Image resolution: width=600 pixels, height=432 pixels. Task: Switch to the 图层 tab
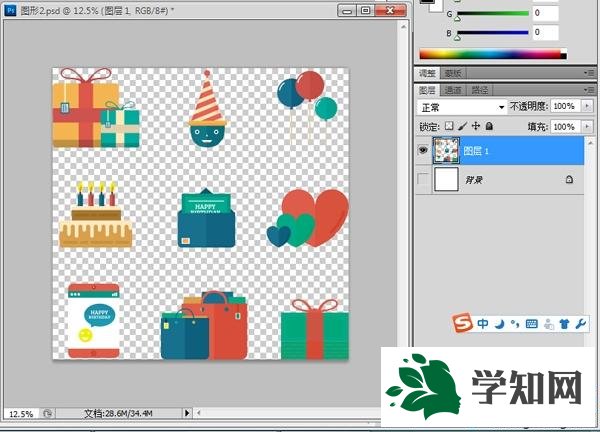[x=427, y=90]
